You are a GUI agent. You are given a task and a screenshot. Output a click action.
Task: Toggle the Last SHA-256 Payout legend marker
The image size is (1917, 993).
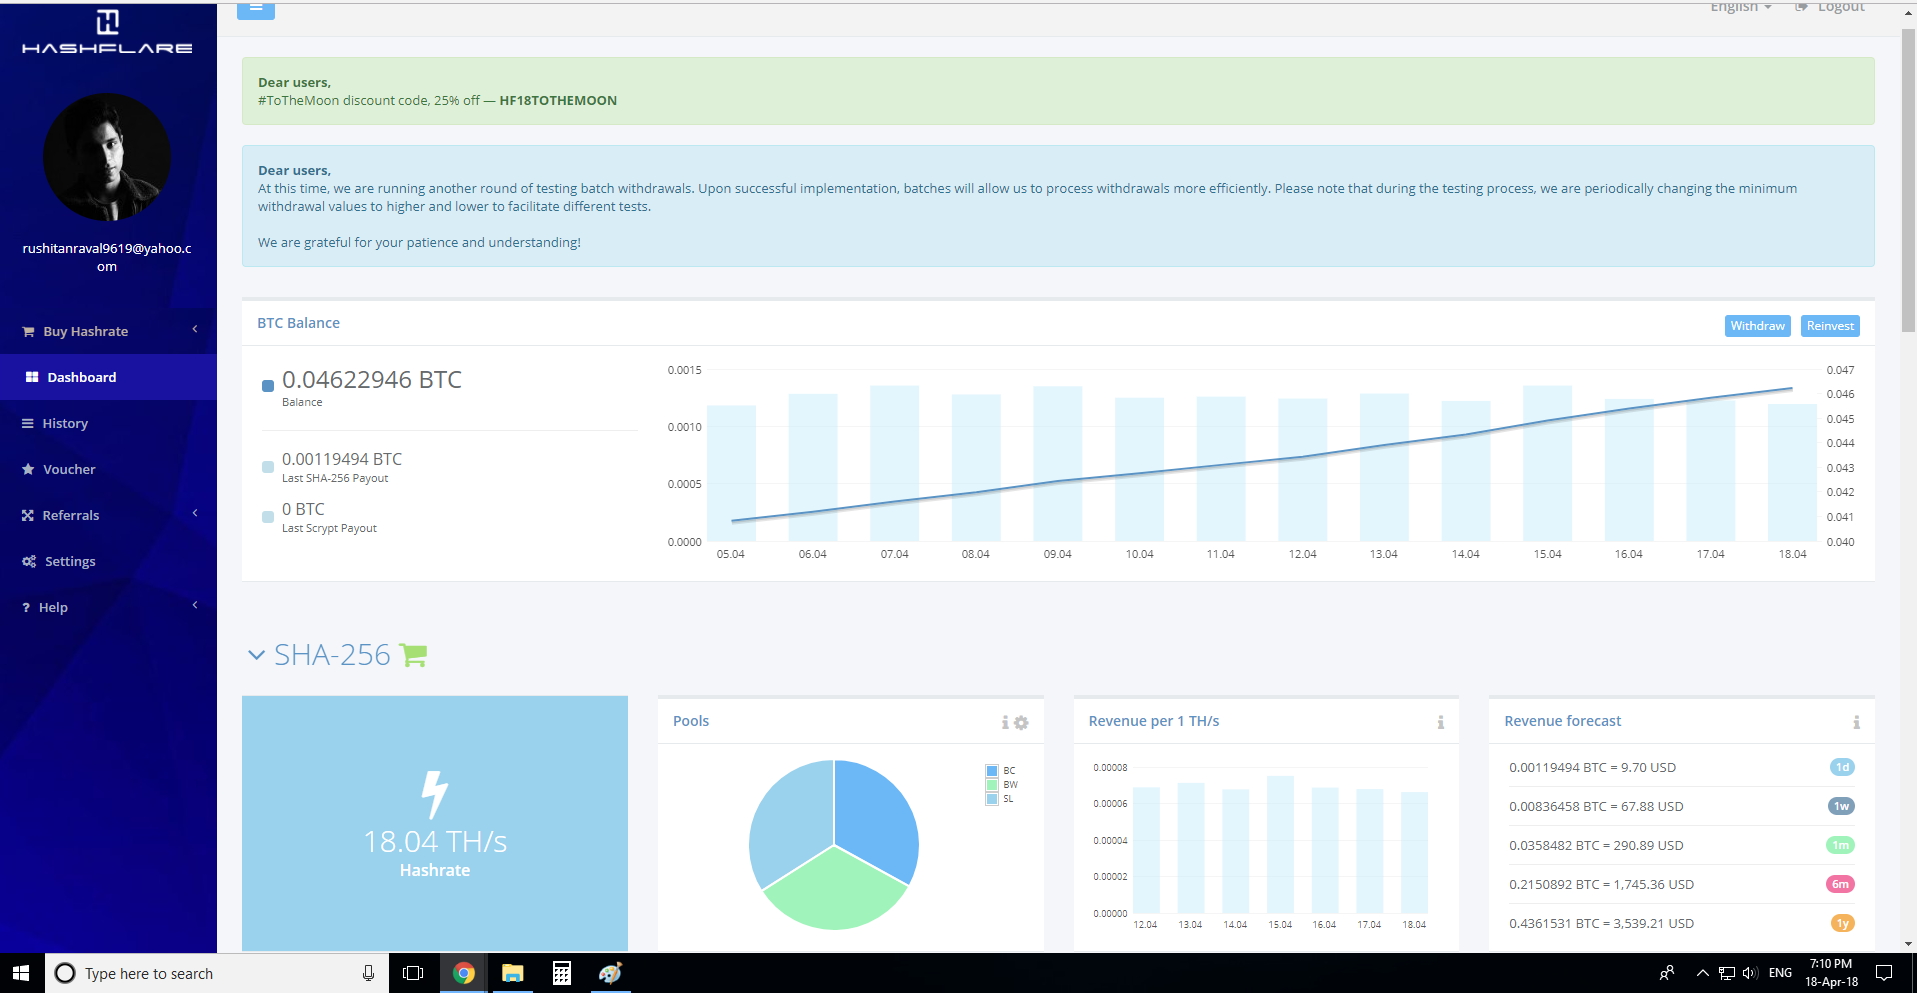pyautogui.click(x=268, y=467)
